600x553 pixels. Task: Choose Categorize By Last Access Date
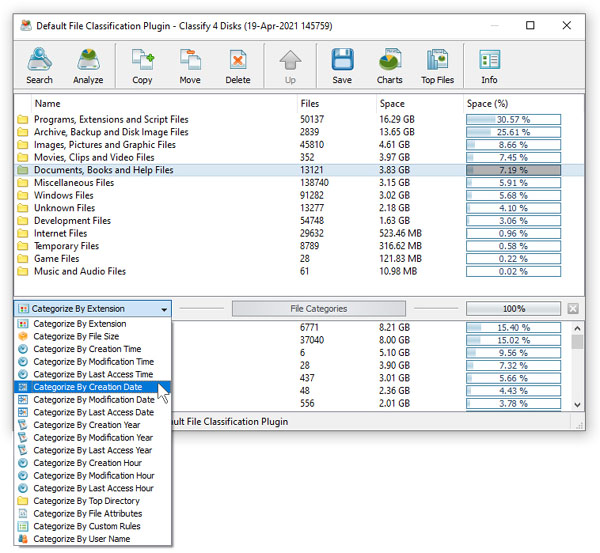[93, 412]
